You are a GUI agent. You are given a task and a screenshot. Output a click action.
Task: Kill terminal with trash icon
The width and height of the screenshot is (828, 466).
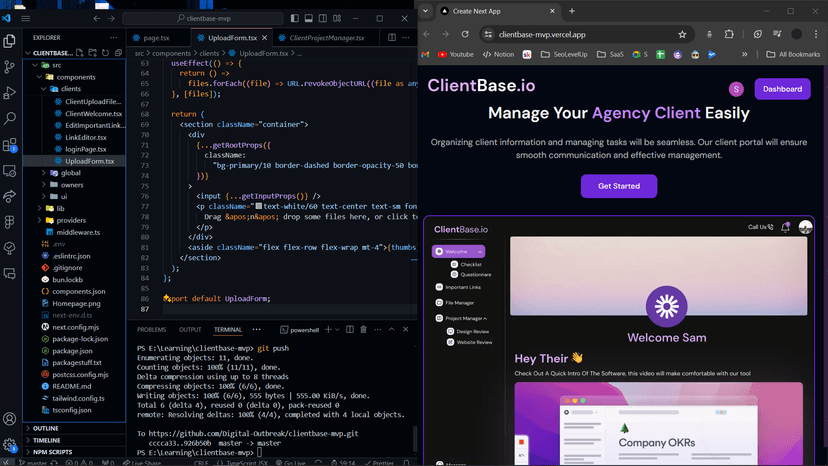tap(363, 329)
